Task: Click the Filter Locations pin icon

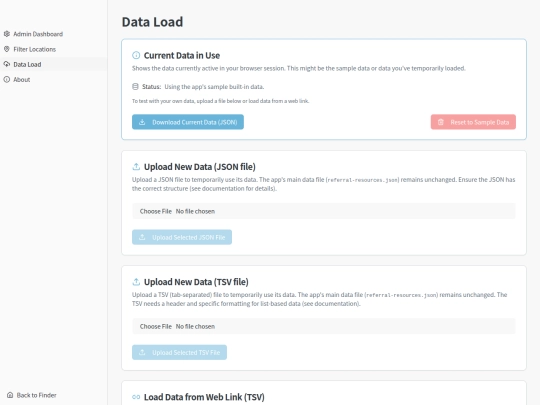Action: [x=7, y=49]
